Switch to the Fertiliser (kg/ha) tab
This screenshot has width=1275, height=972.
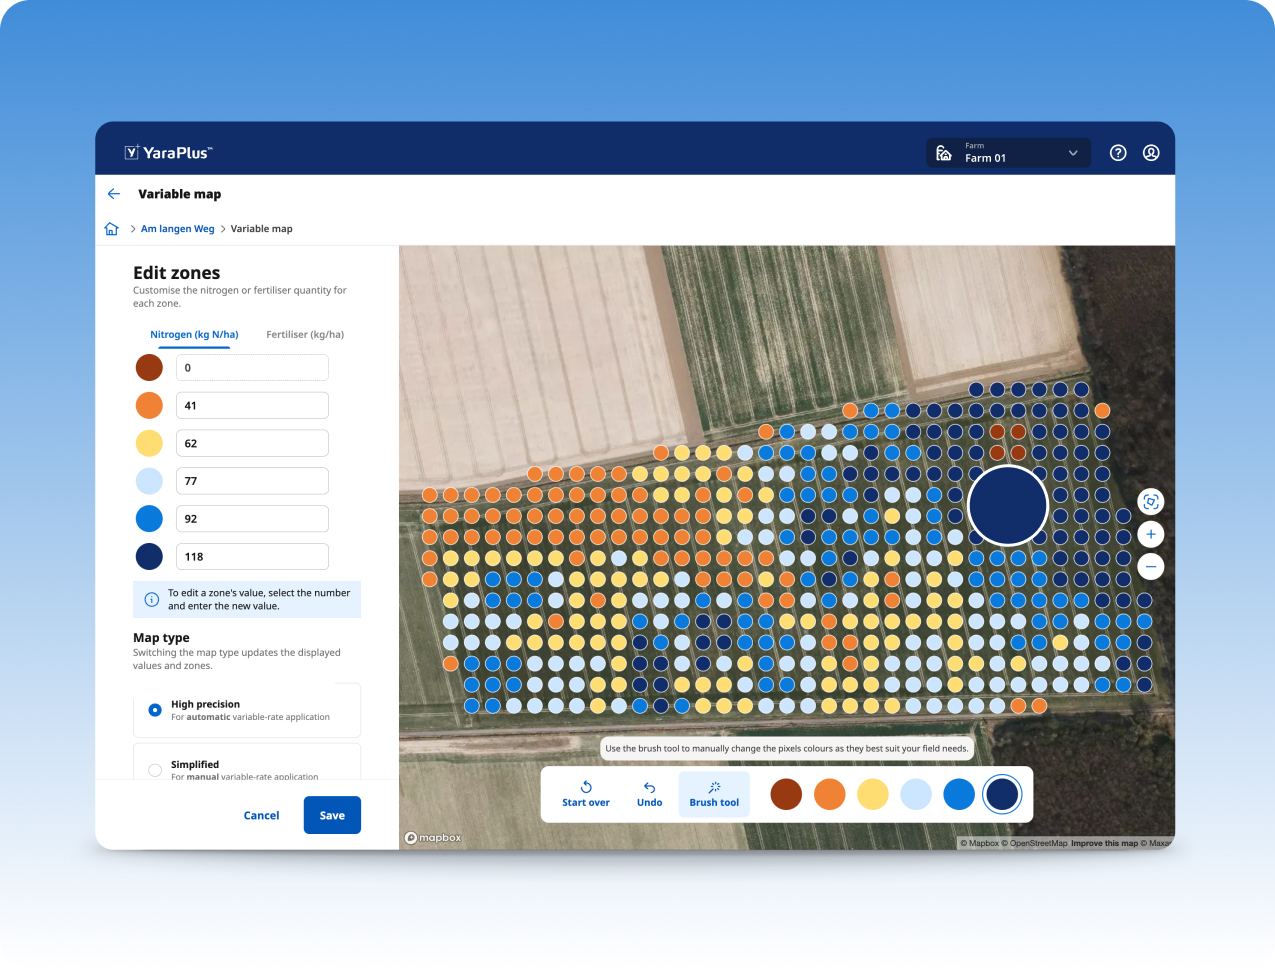(305, 335)
